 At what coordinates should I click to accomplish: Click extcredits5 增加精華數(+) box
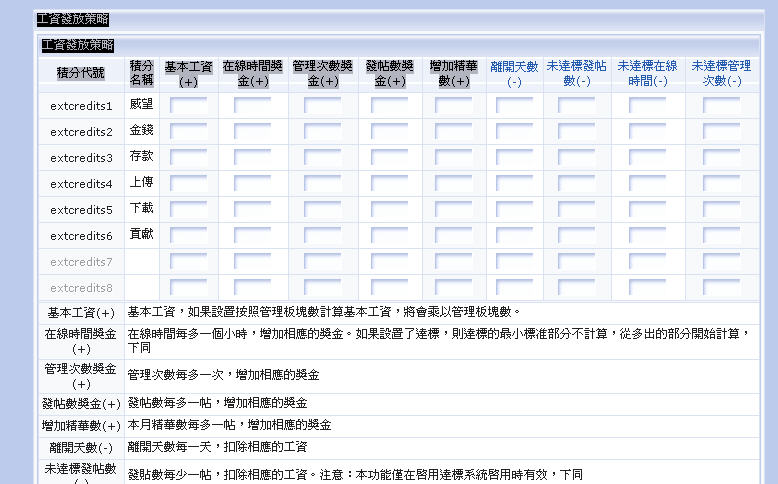454,209
